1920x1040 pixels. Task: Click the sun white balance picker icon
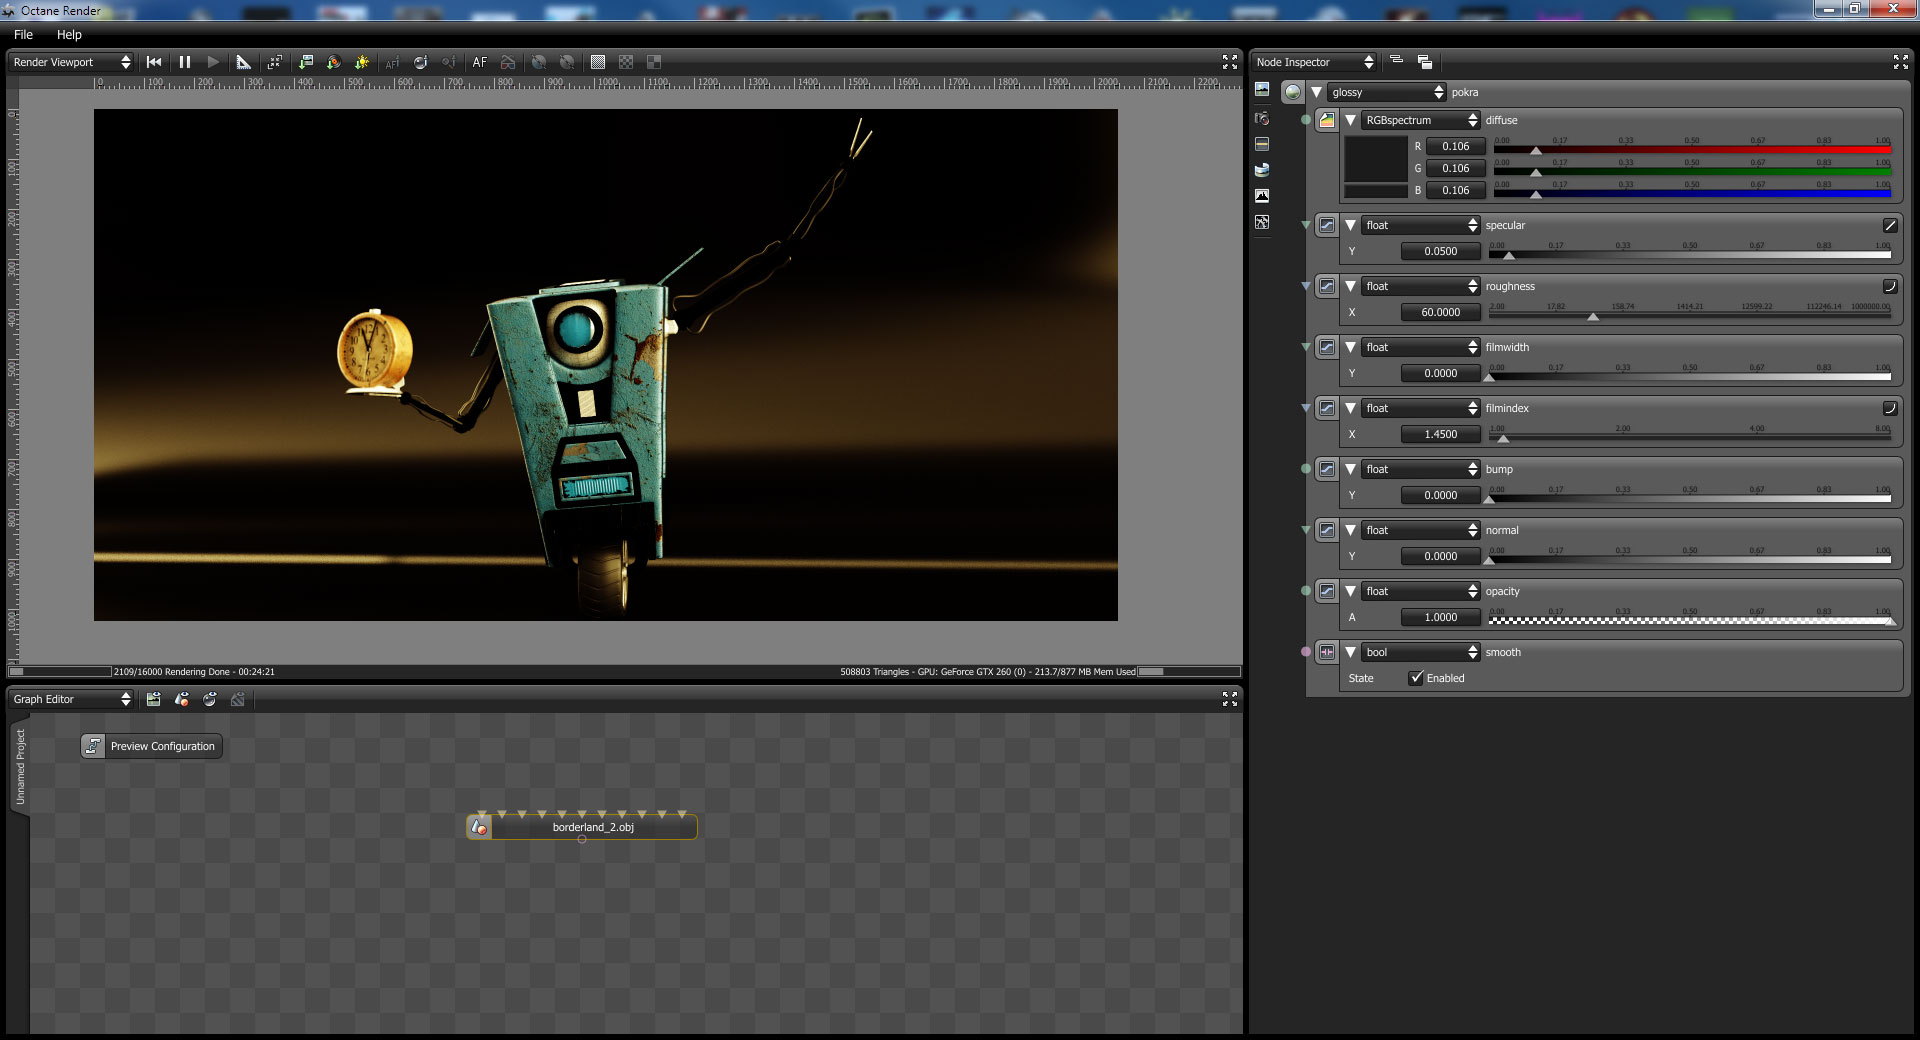click(362, 62)
